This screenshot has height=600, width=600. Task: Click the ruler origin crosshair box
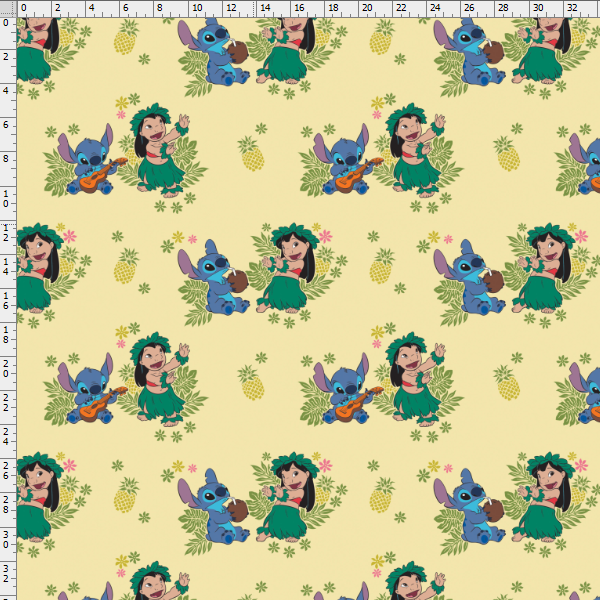pyautogui.click(x=7, y=7)
